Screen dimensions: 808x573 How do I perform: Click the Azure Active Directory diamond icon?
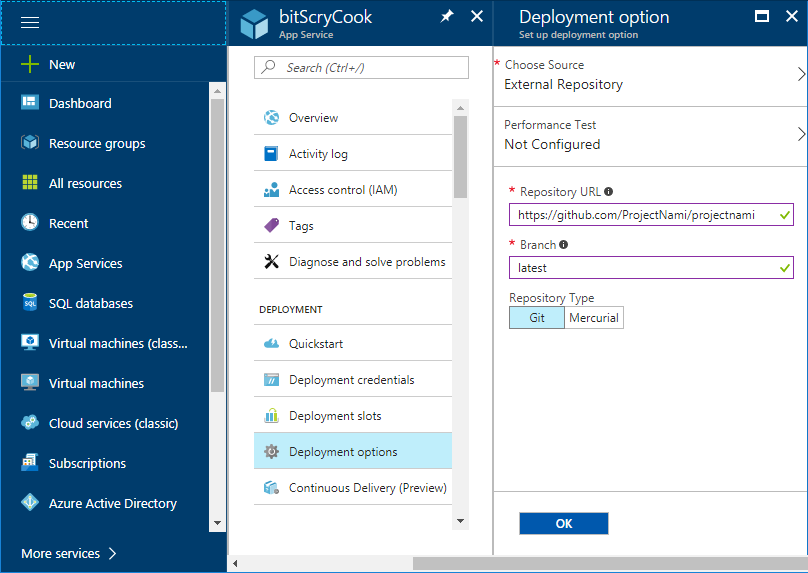point(30,502)
